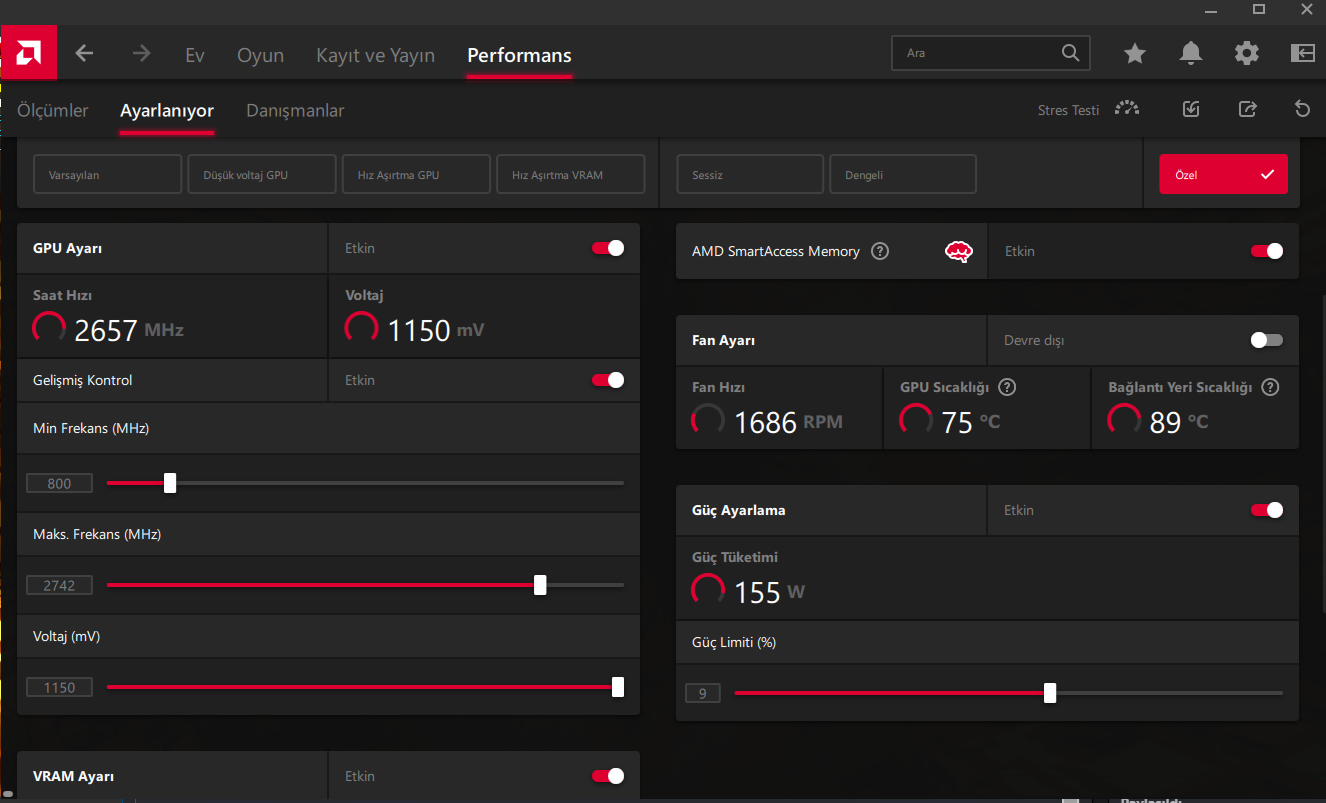1326x803 pixels.
Task: Click the Güç Tüketimi gauge icon
Action: (708, 589)
